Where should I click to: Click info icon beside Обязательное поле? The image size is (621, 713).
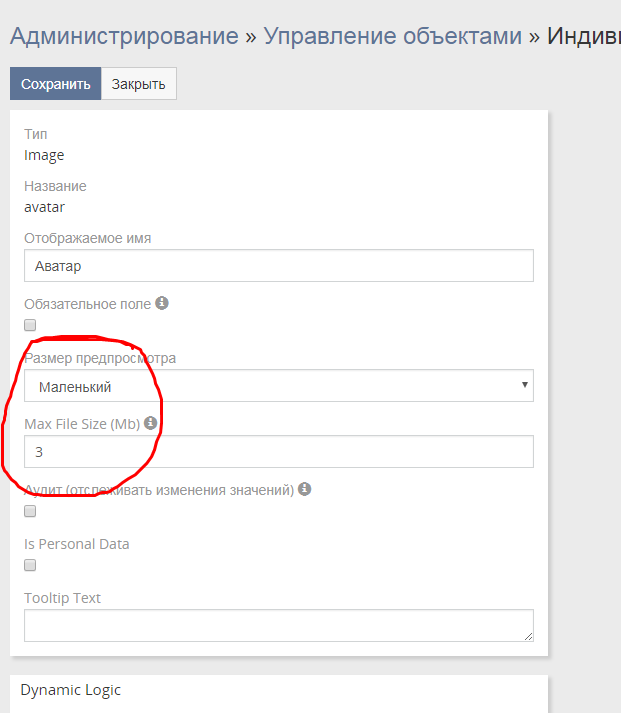point(162,303)
